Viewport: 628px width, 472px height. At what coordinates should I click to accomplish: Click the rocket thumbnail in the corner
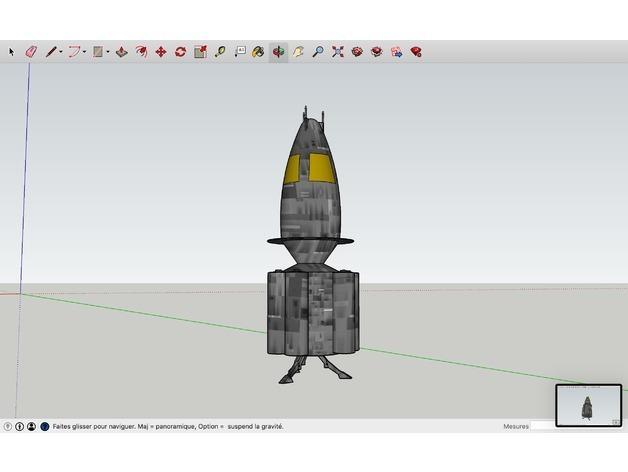pos(588,406)
